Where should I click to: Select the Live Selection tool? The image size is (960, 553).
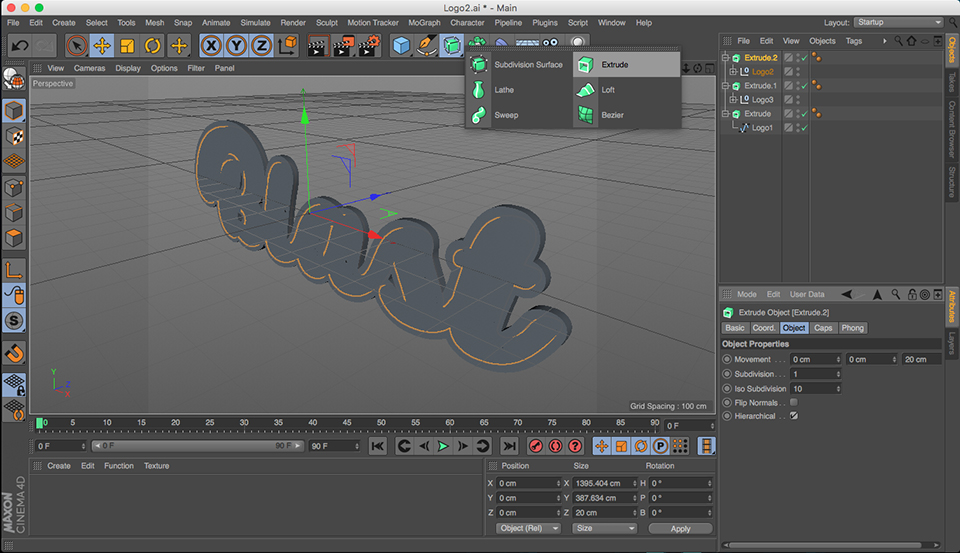[77, 45]
